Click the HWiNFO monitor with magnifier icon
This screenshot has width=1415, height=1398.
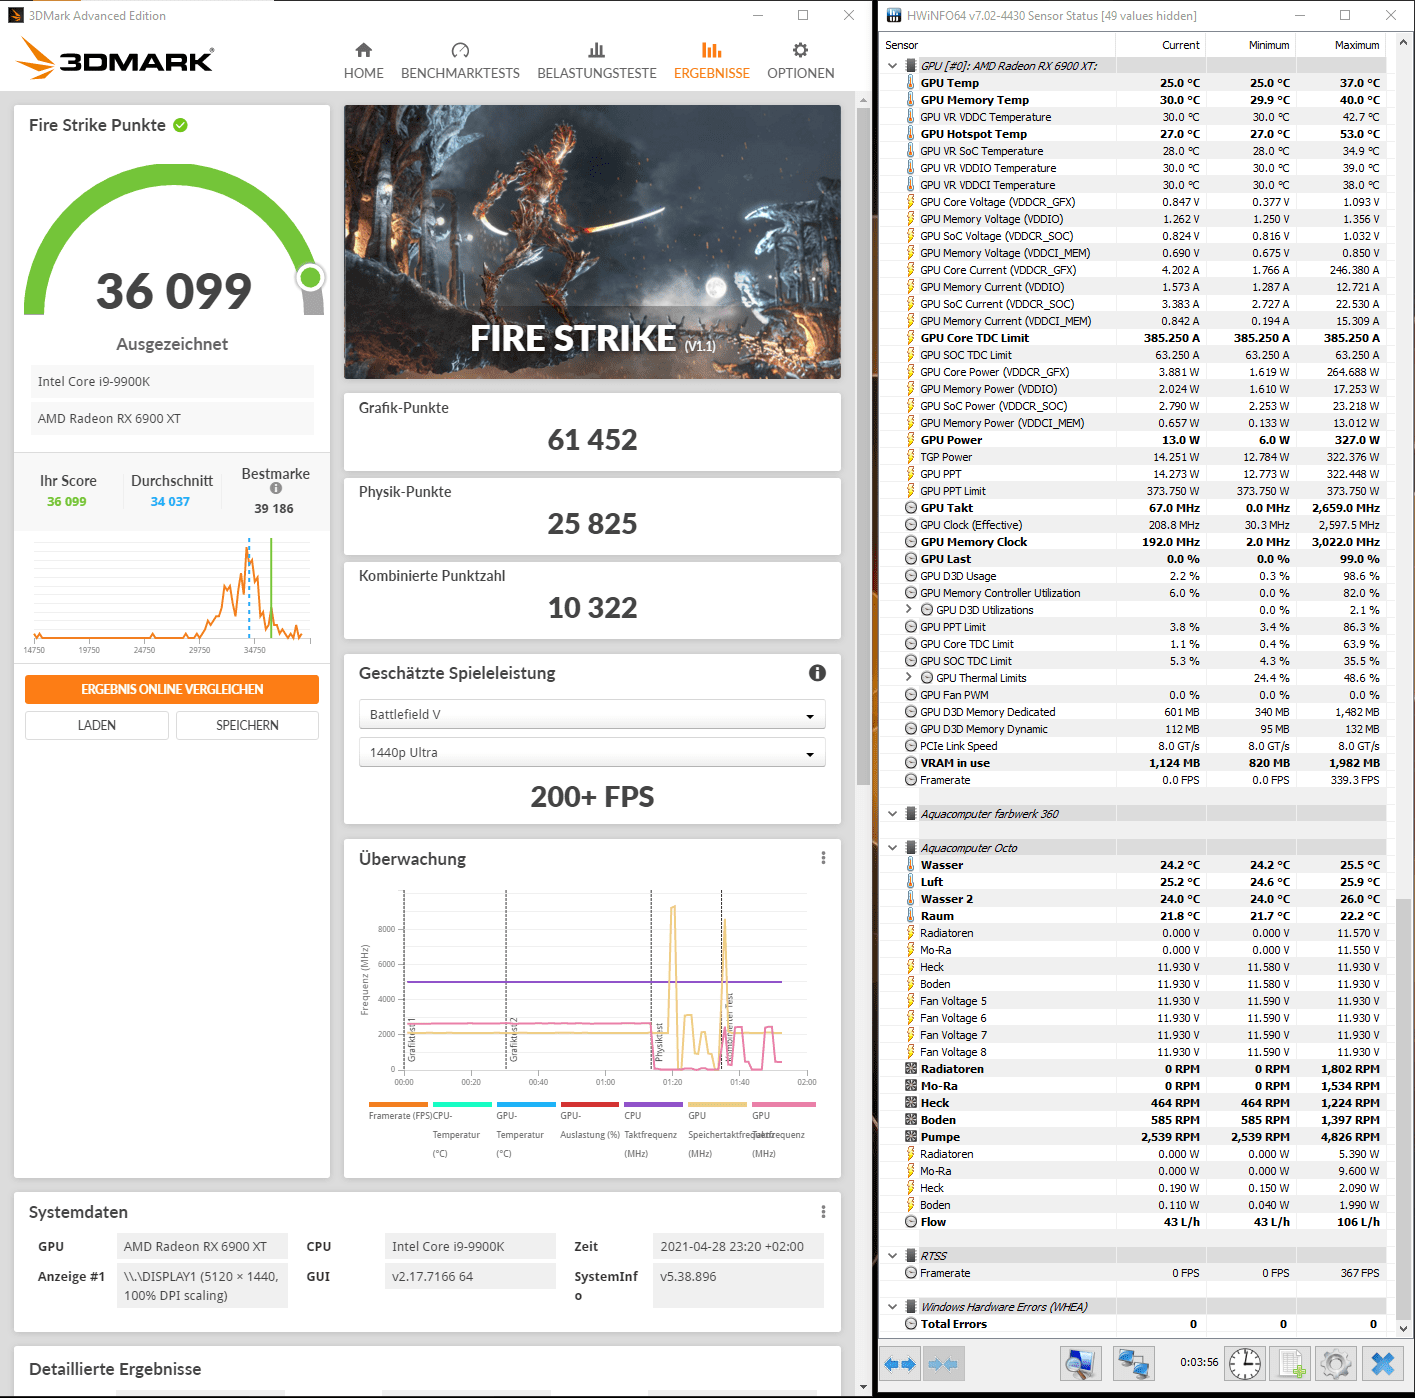1081,1363
